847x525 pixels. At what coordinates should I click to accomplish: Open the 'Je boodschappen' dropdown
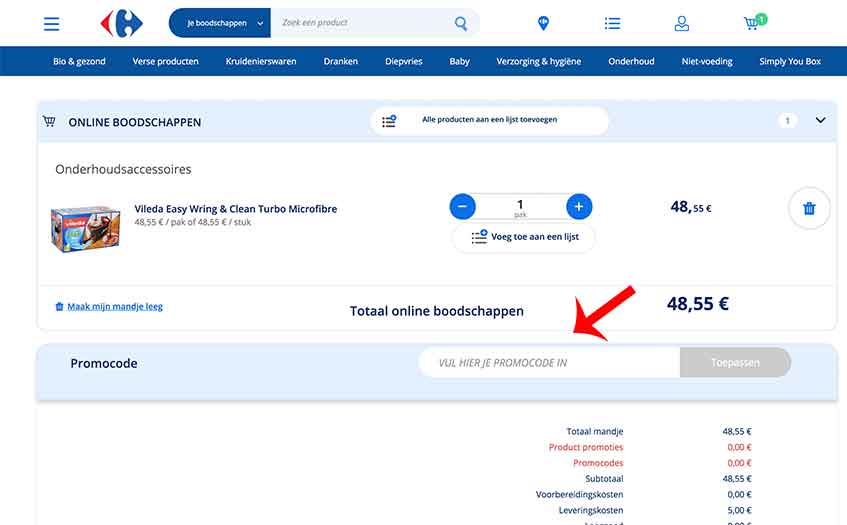pos(220,23)
